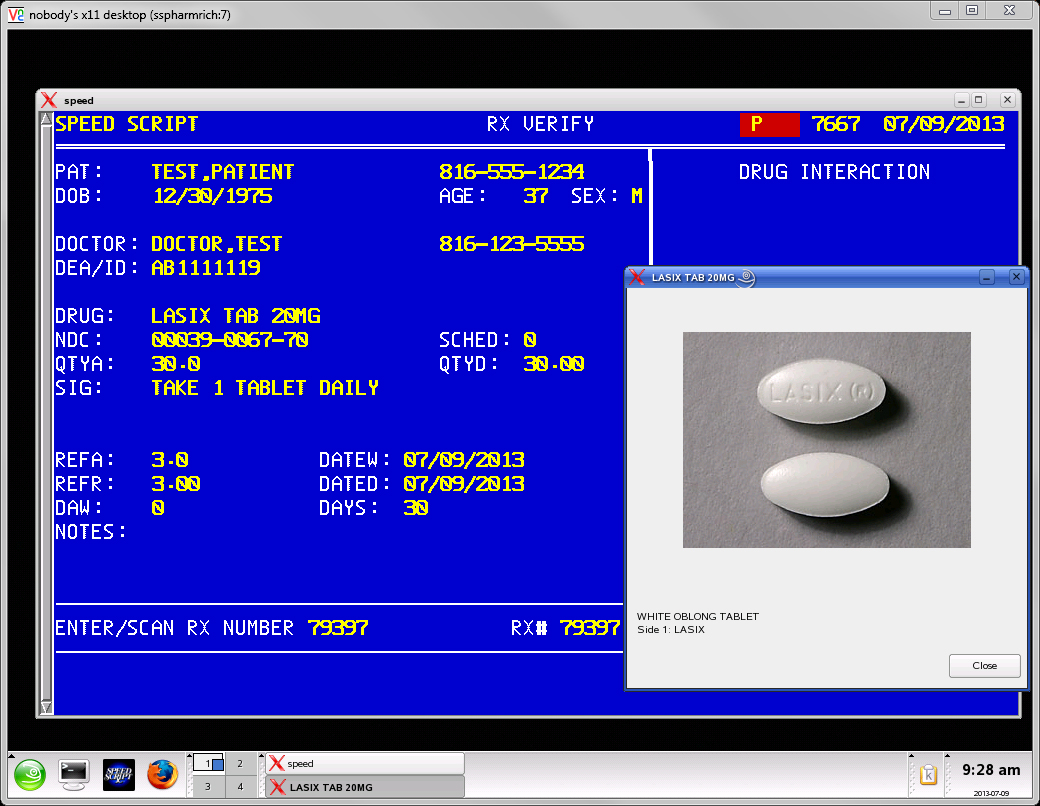The height and width of the screenshot is (806, 1040).
Task: Maximize the speed window
Action: pyautogui.click(x=978, y=100)
